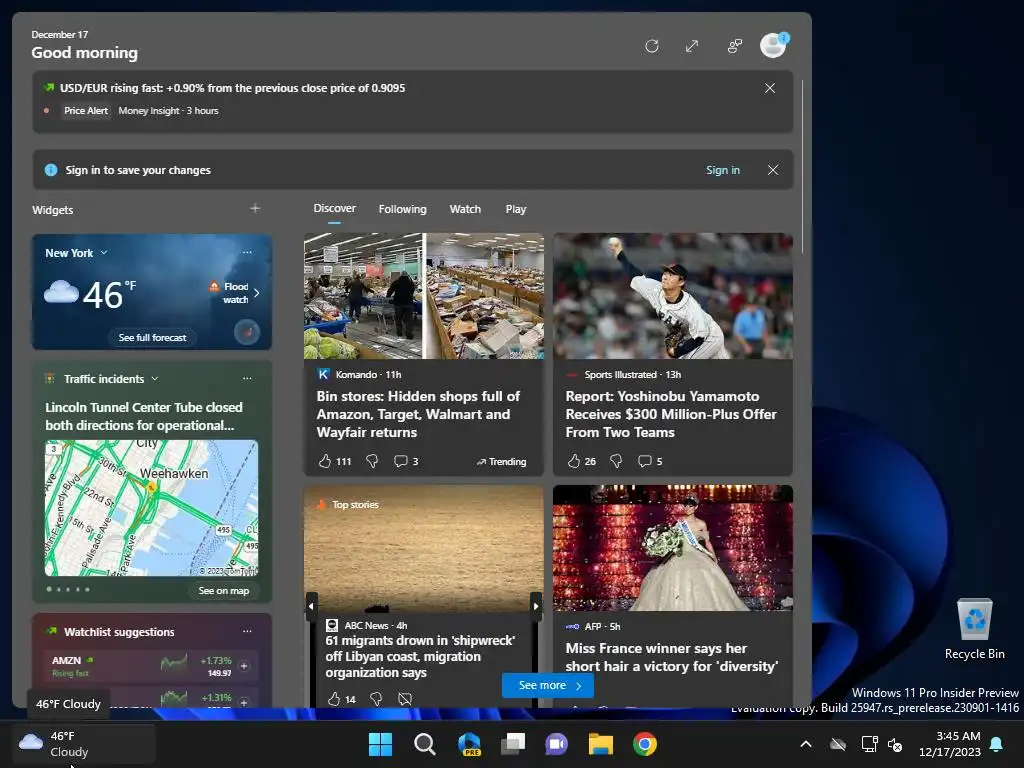Open comments on Yamamoto article
1024x768 pixels.
point(650,461)
